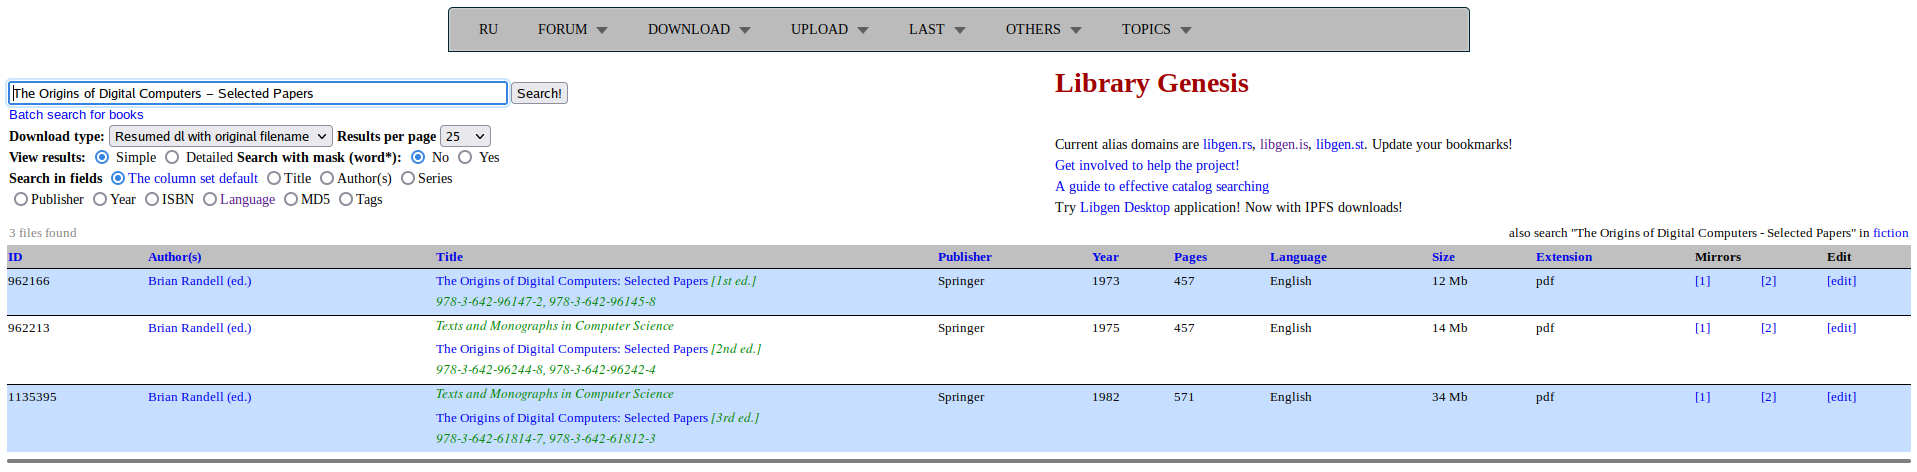Open mirror [2] for the 1982 edition

(x=1768, y=397)
